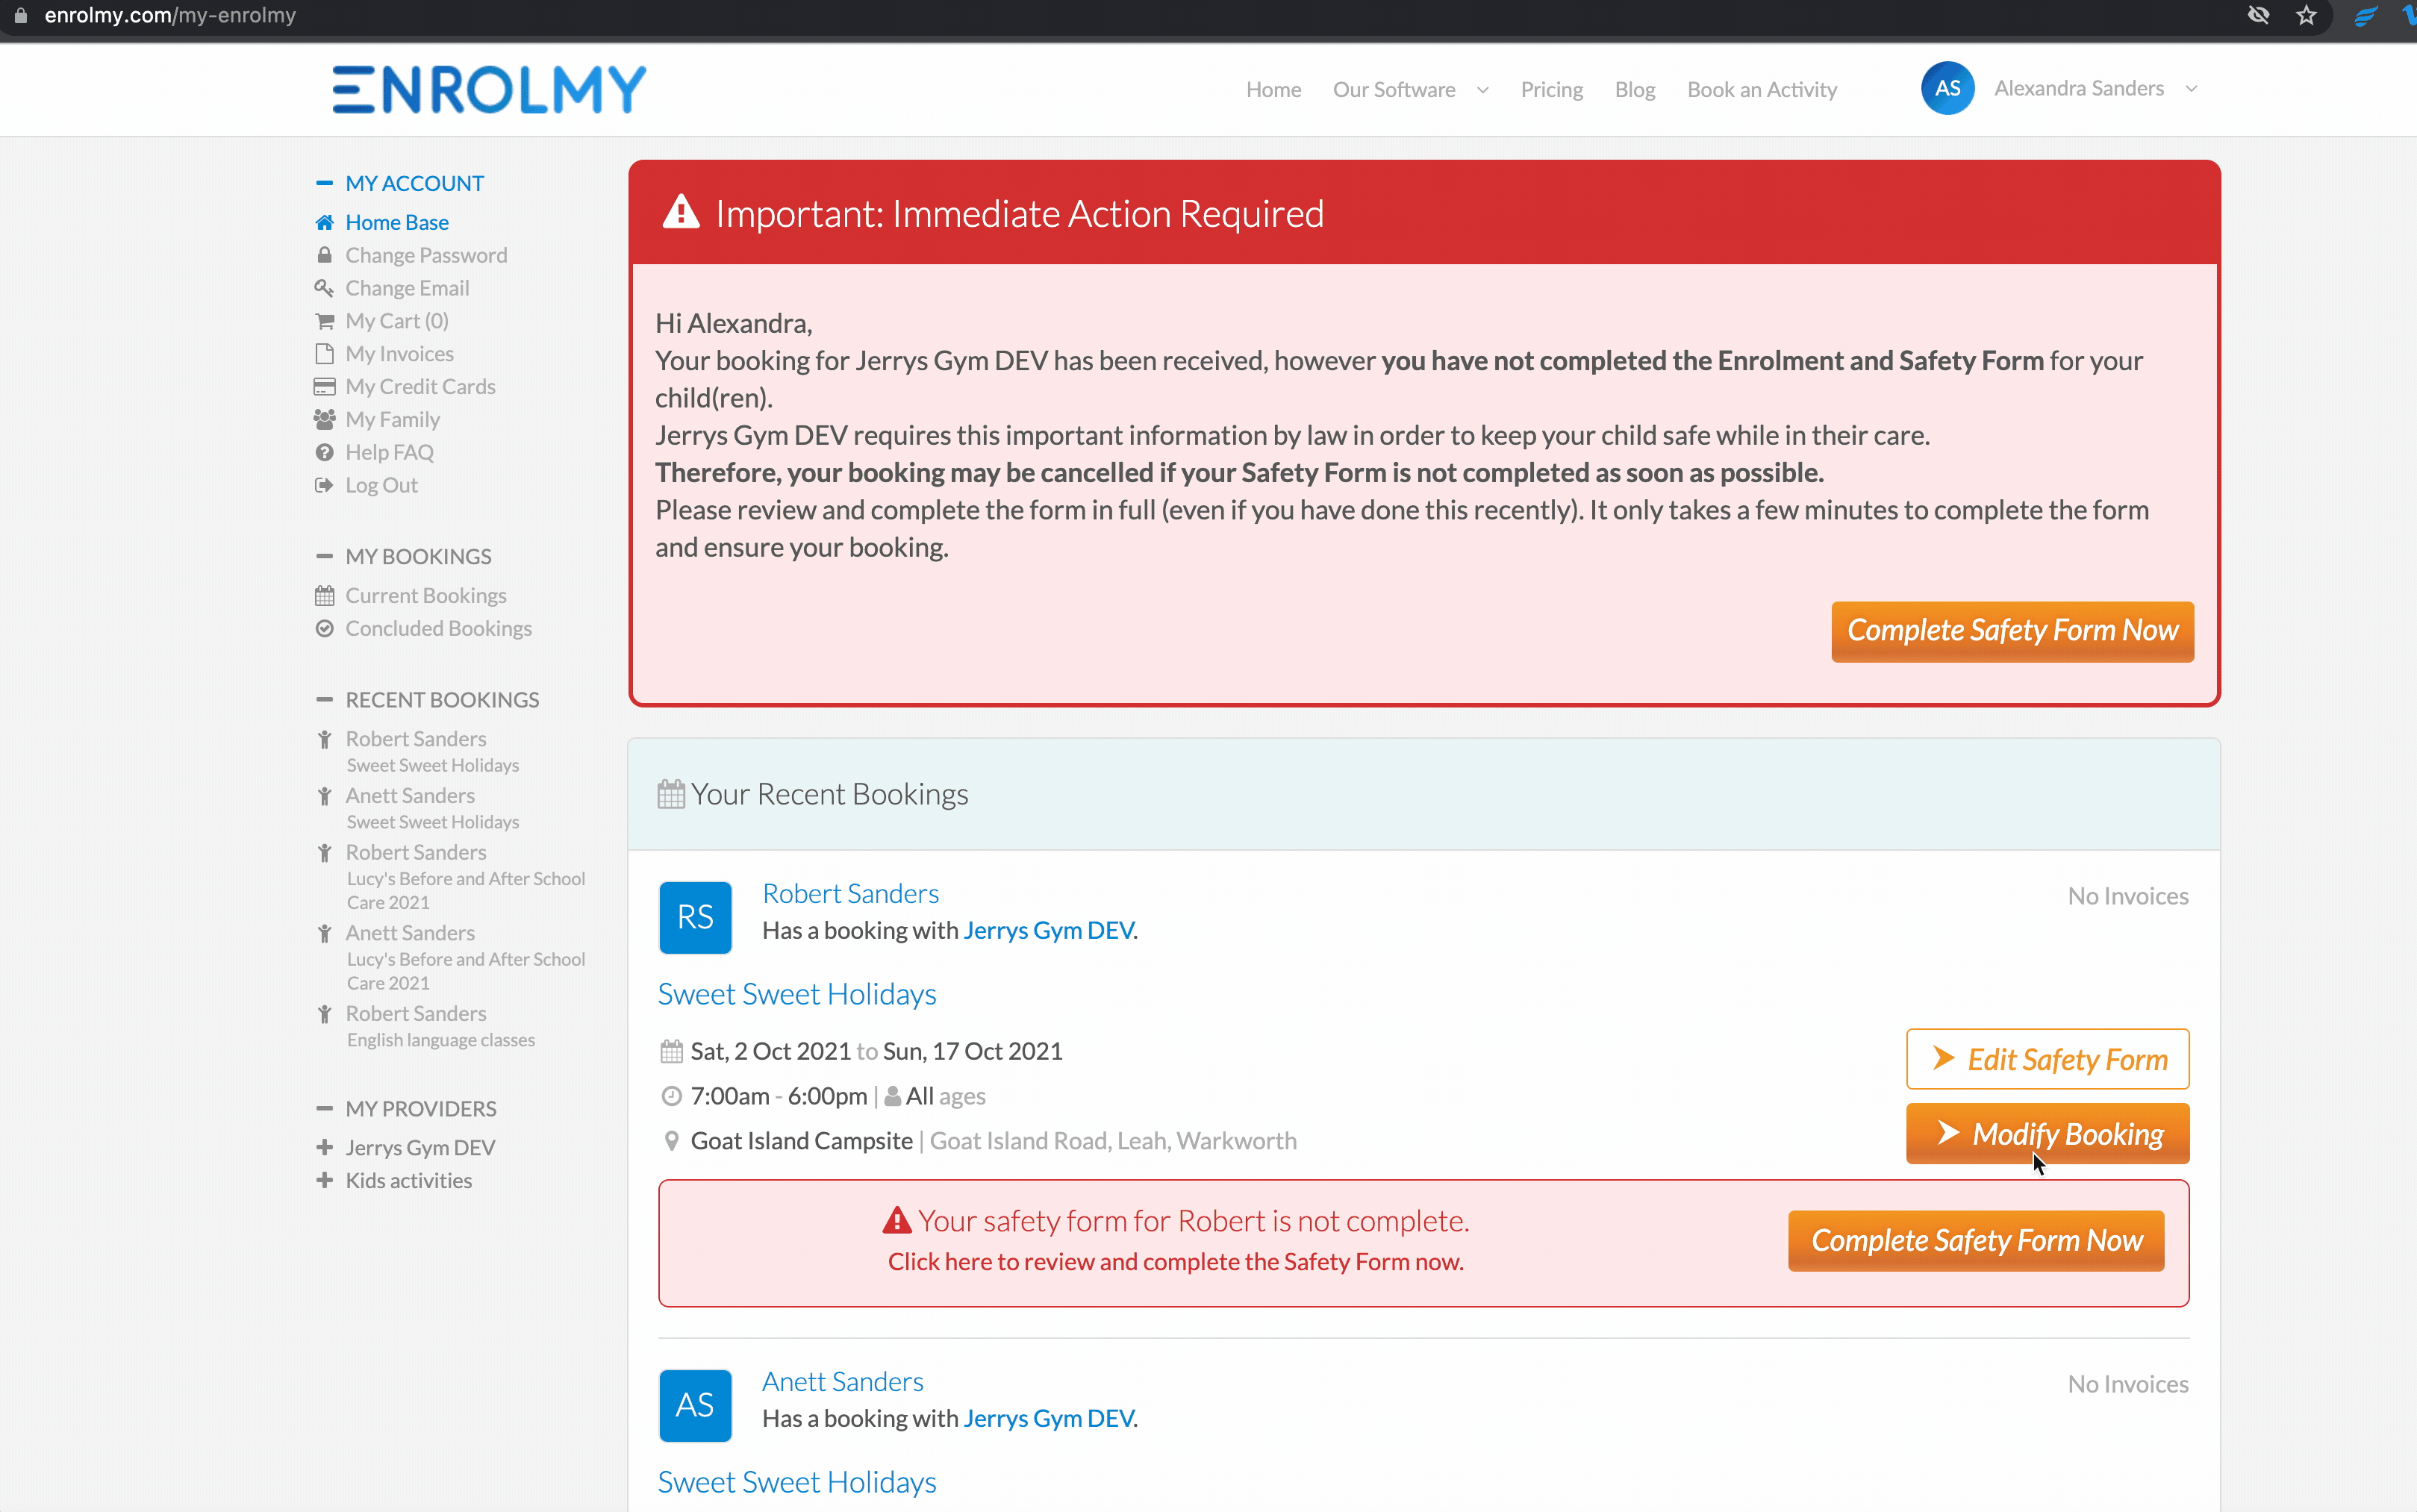2417x1512 pixels.
Task: Click '7:00am - 6:00pm' time text
Action: pyautogui.click(x=778, y=1097)
